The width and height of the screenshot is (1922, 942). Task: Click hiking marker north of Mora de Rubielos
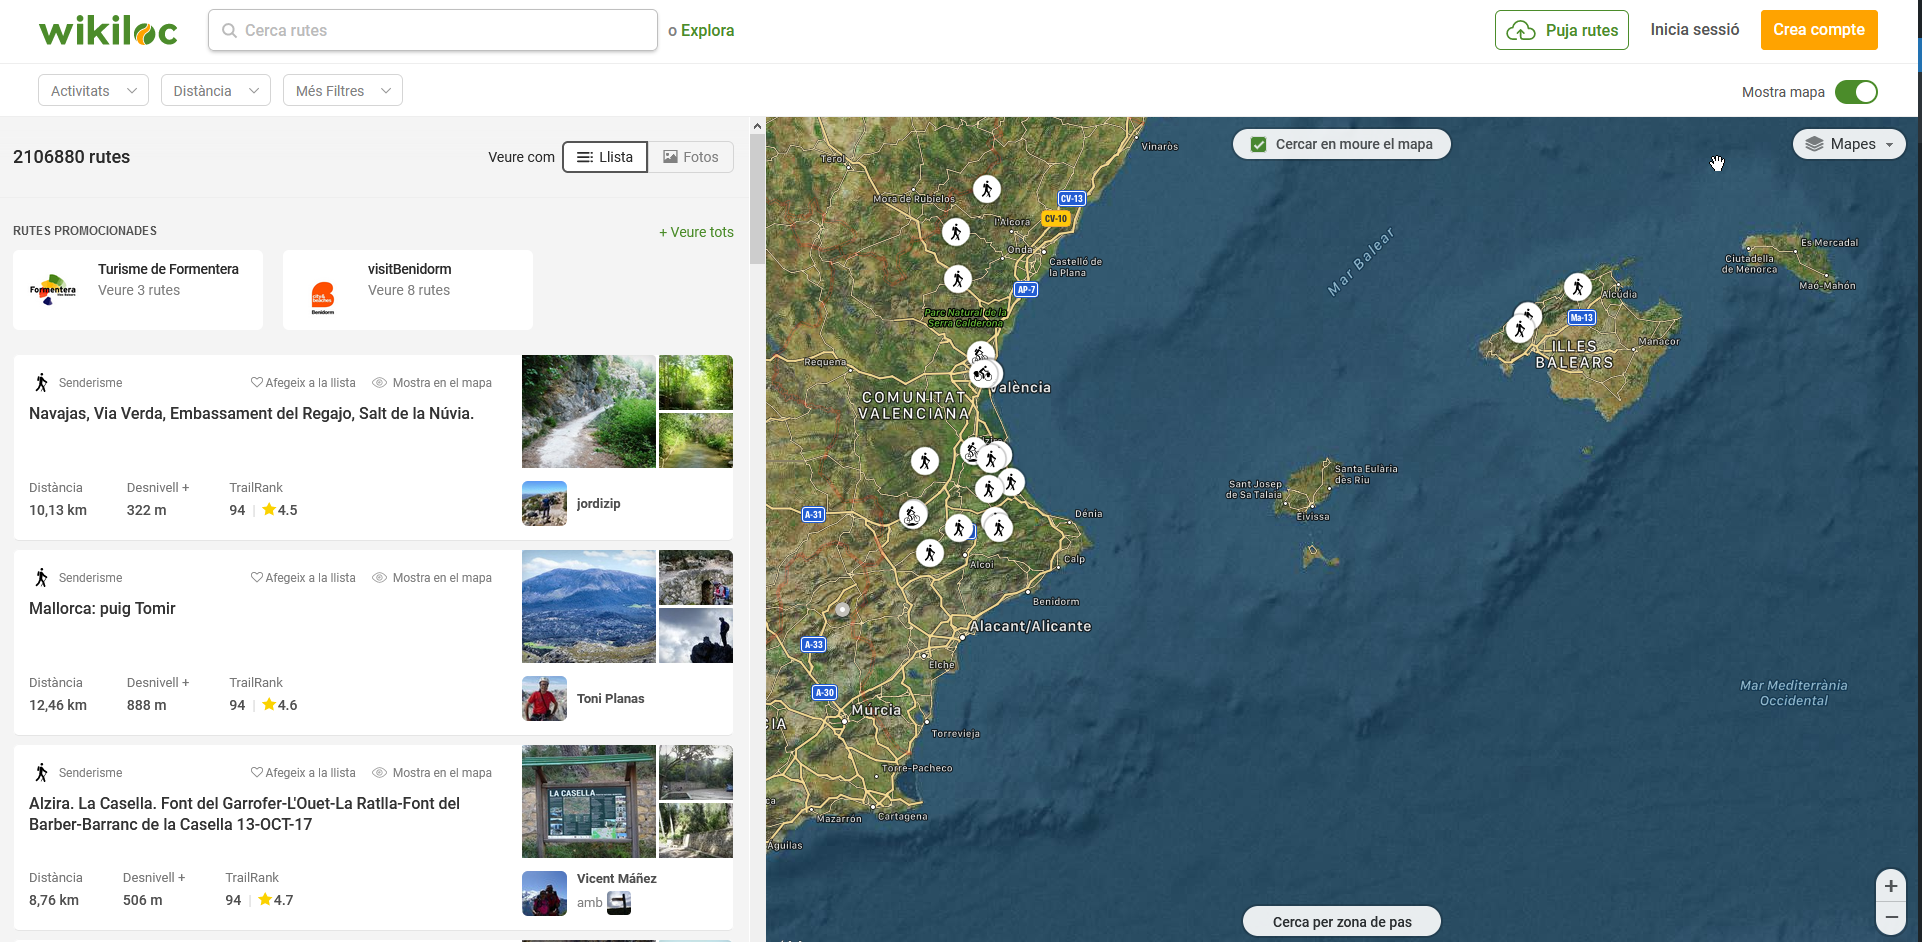tap(986, 189)
